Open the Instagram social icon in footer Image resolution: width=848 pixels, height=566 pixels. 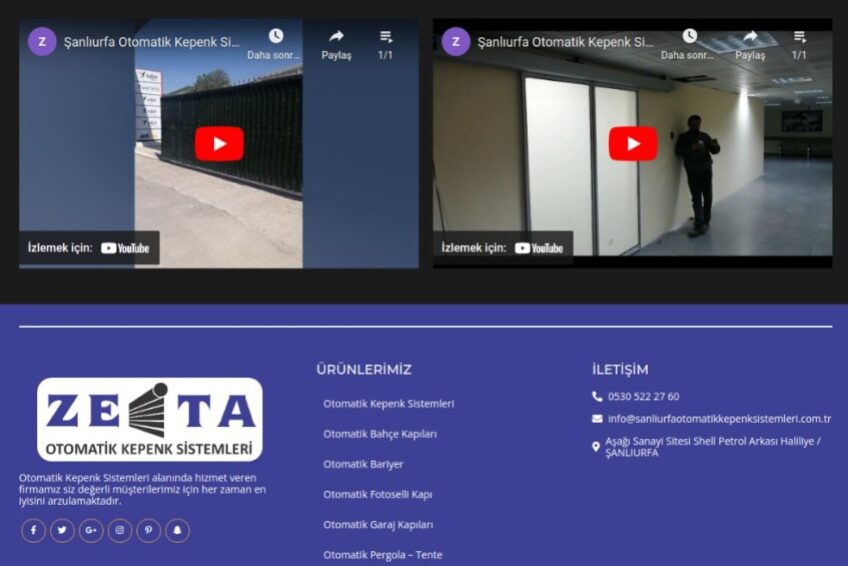120,530
